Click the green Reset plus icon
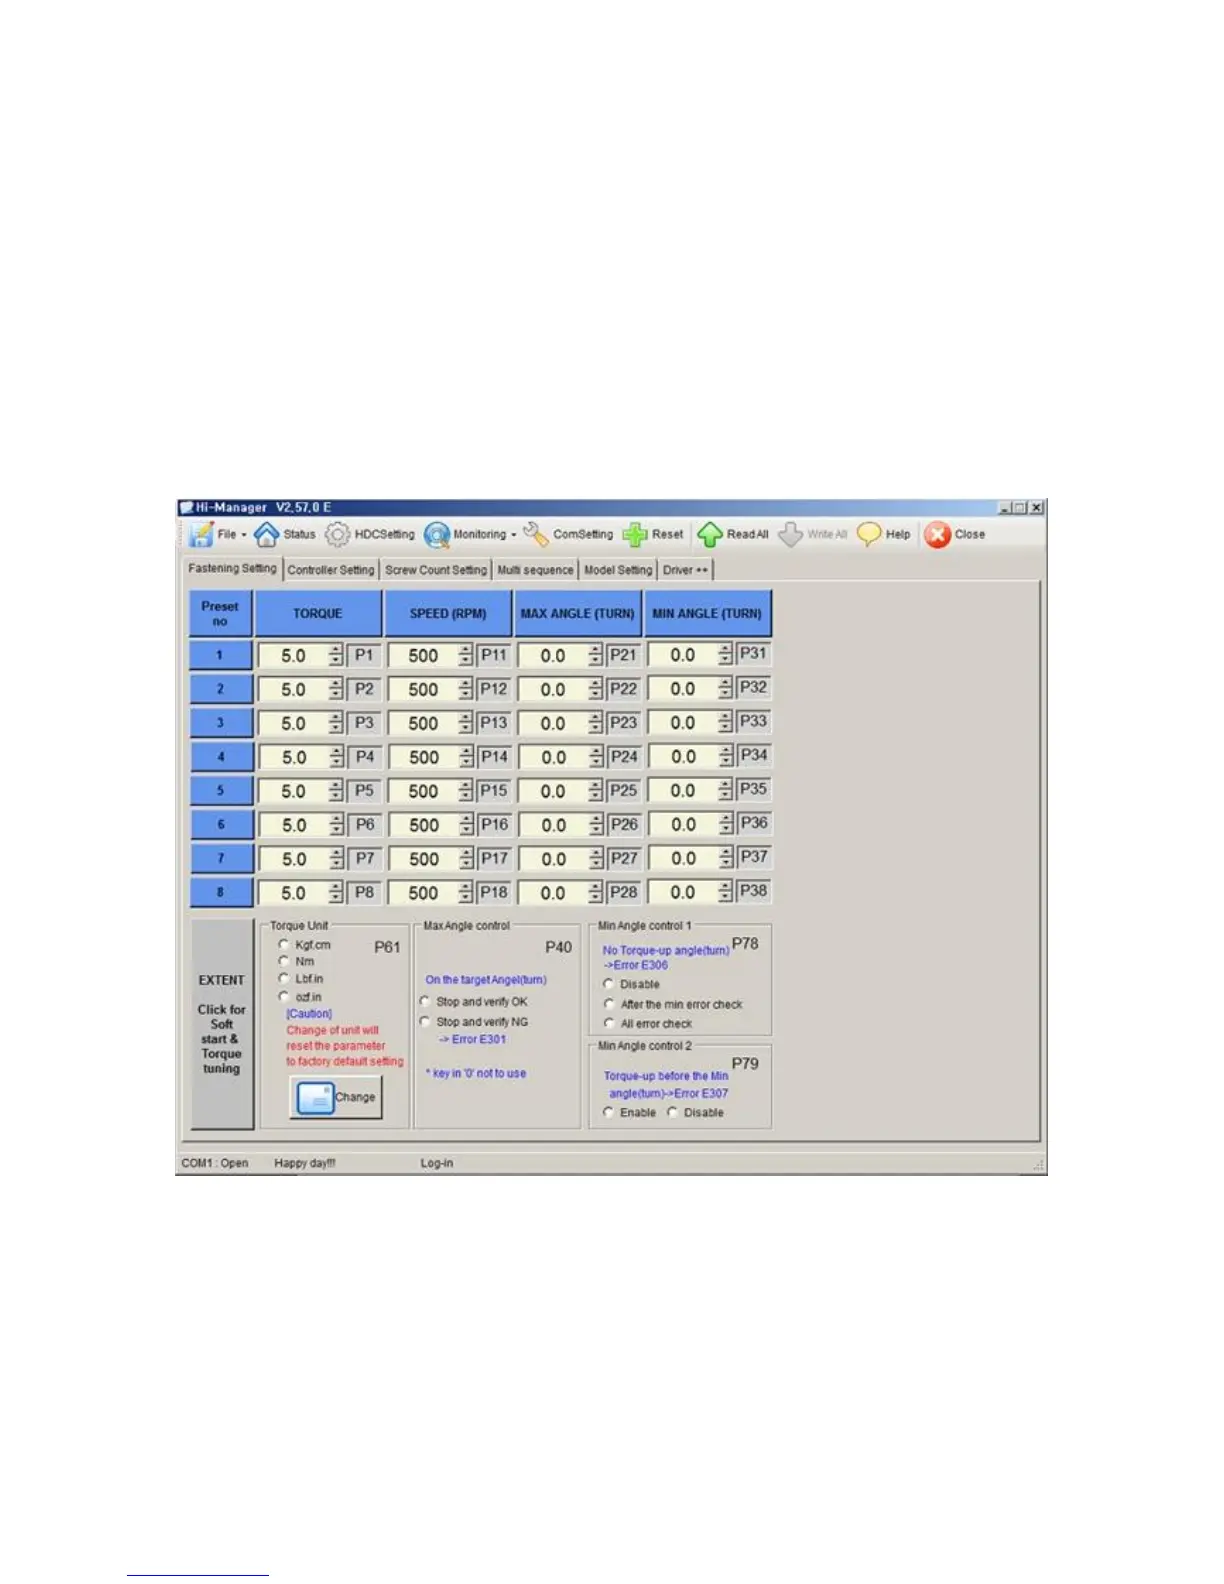1224x1584 pixels. (x=635, y=535)
